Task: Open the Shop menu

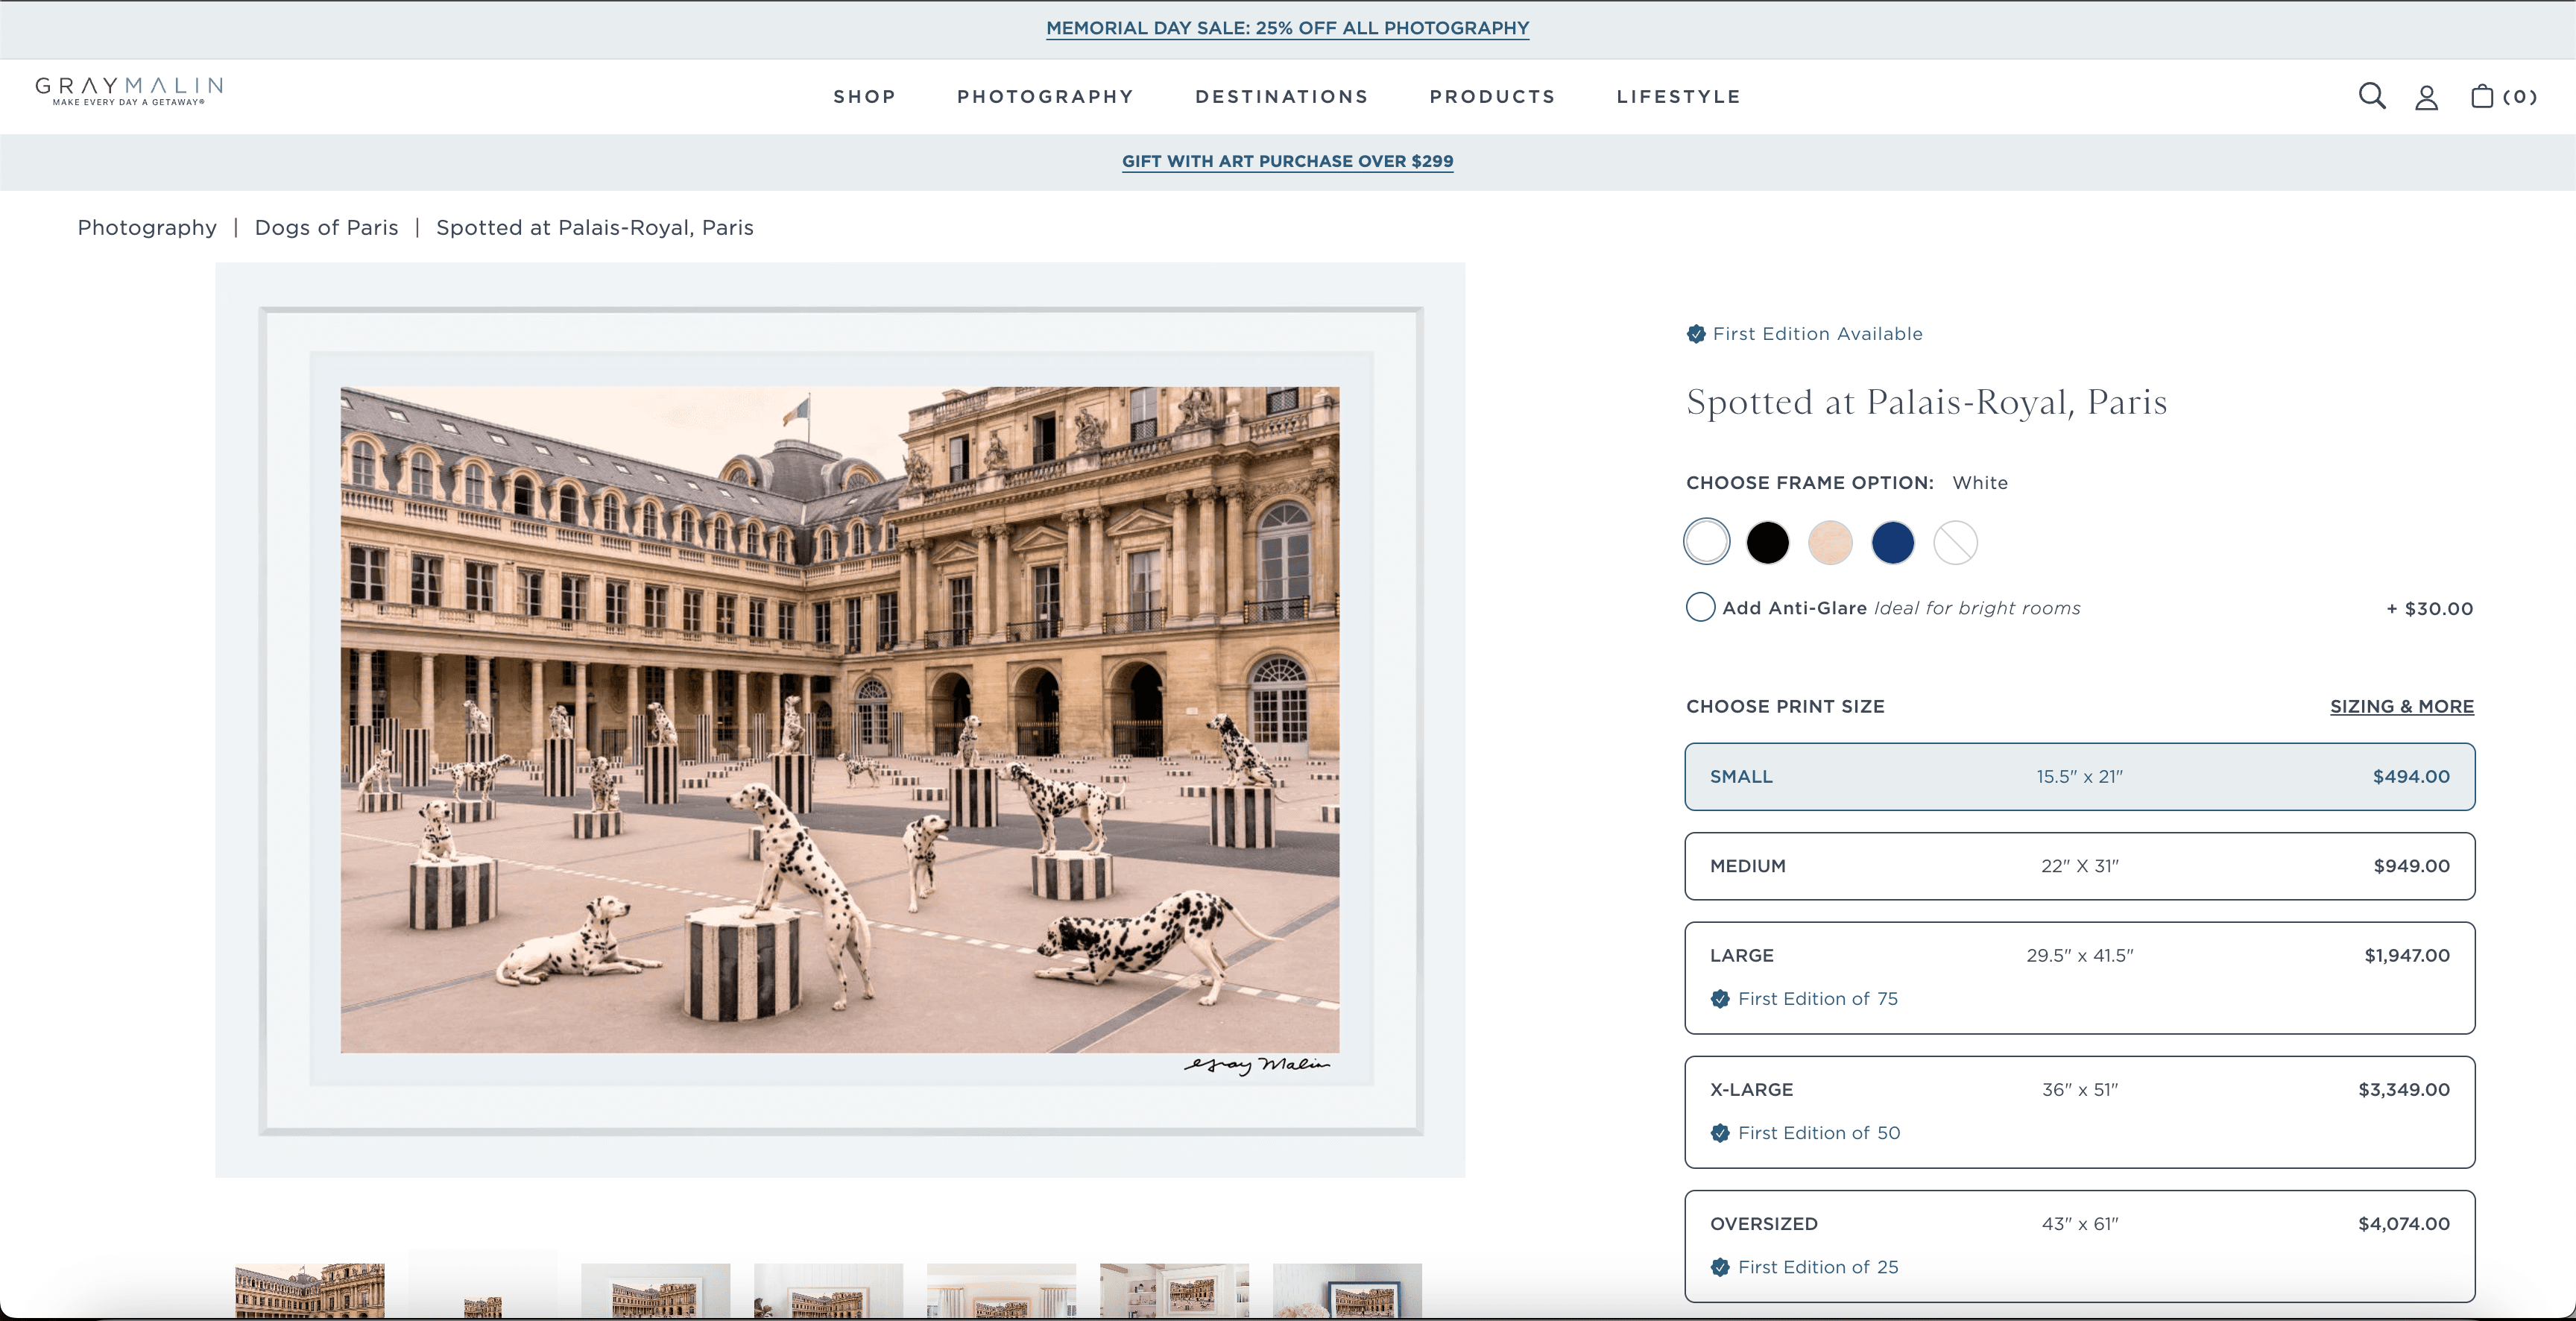Action: point(864,97)
